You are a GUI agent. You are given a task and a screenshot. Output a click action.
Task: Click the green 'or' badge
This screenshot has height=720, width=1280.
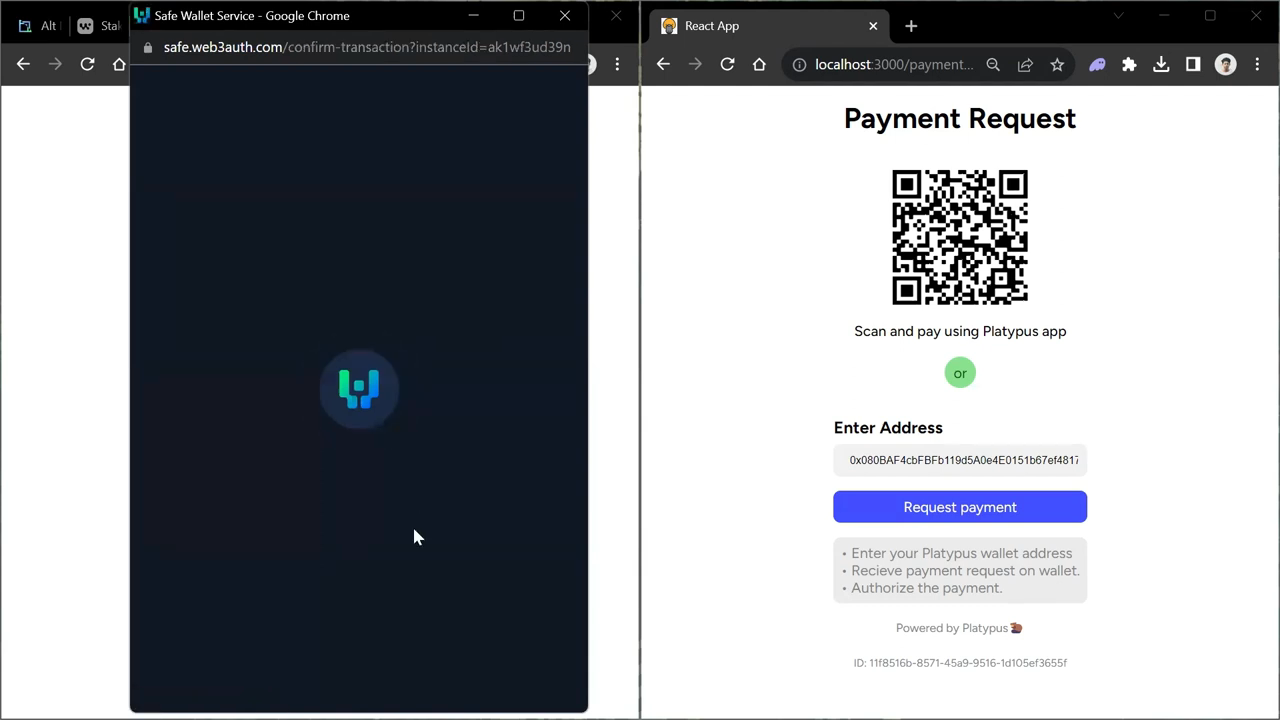[960, 373]
